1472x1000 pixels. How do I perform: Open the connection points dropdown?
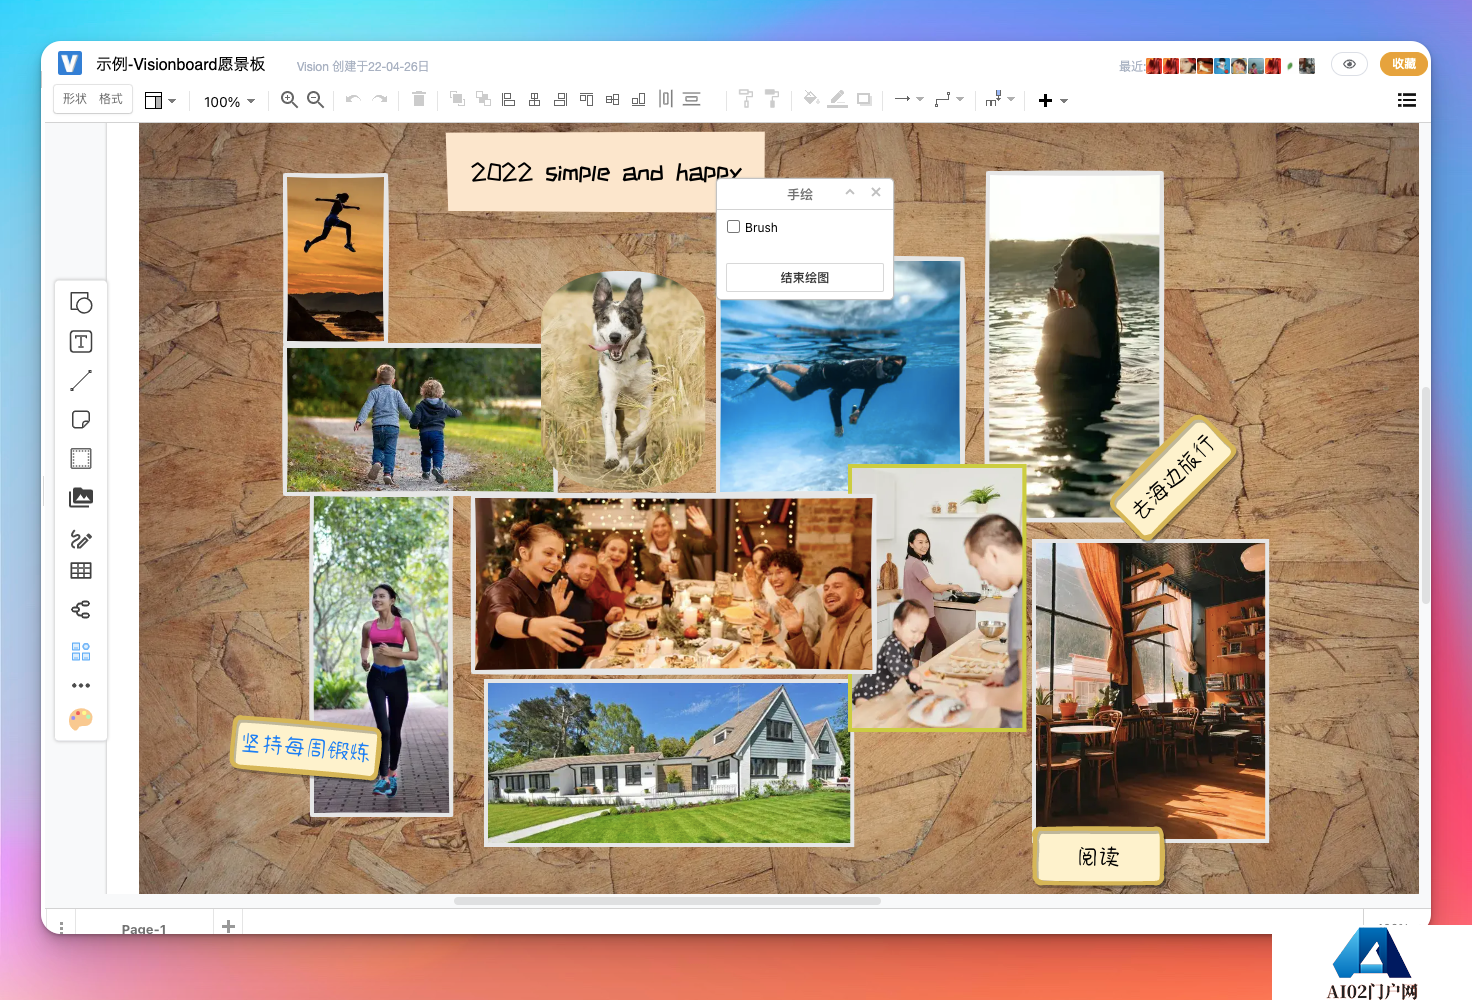[1000, 99]
